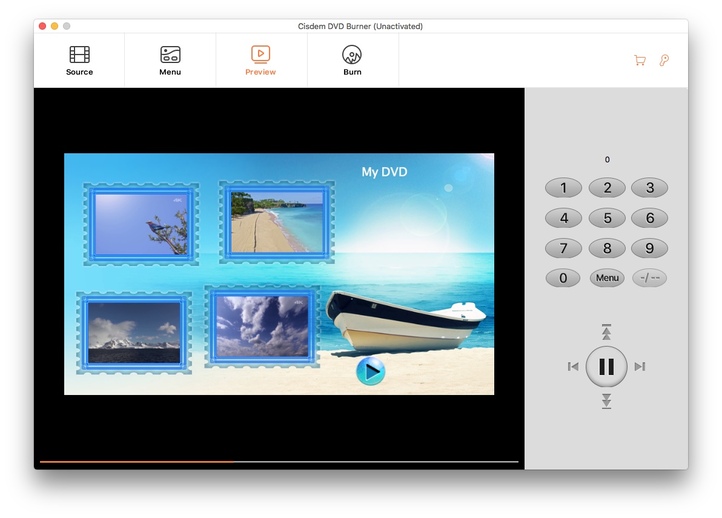Screen dimensions: 722x518
Task: Select the beach video thumbnail
Action: point(277,222)
